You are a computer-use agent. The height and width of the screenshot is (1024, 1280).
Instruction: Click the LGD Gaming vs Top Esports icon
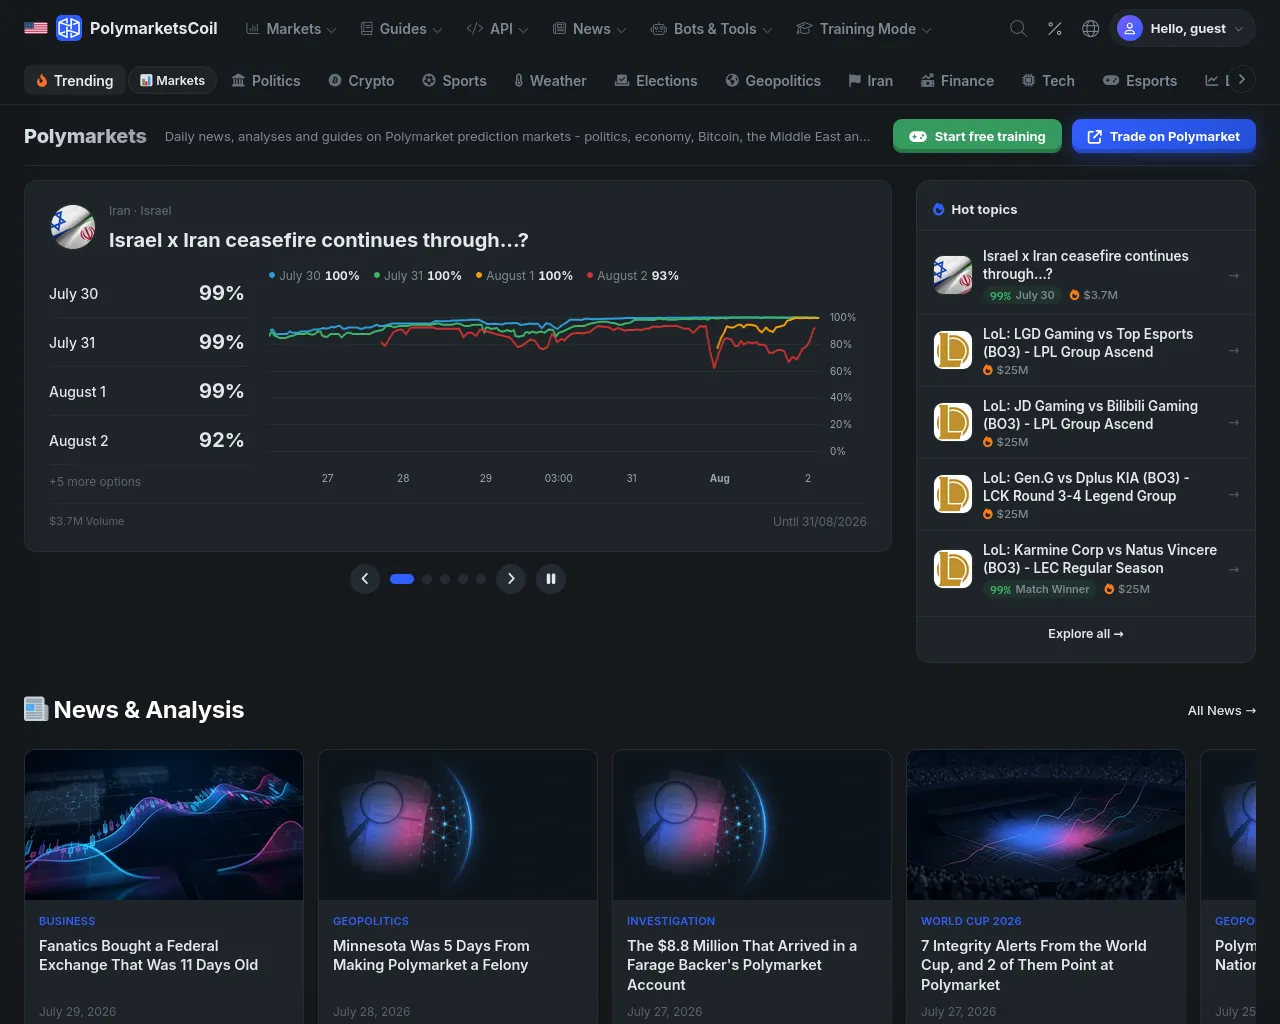[953, 350]
